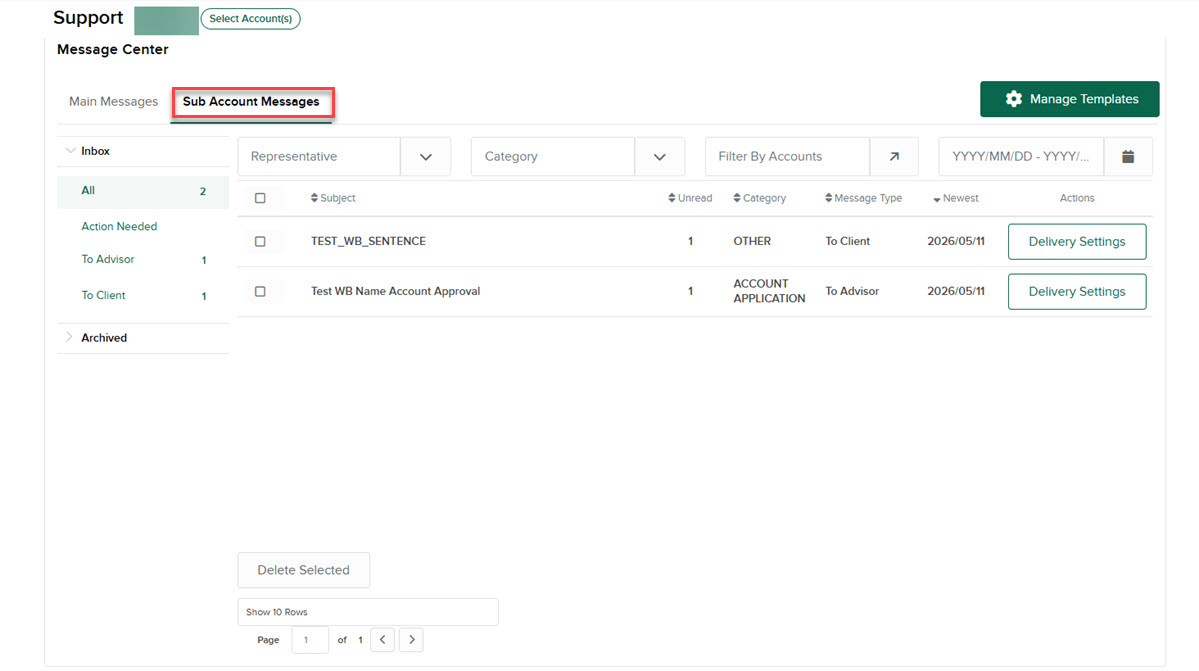The width and height of the screenshot is (1199, 671).
Task: Select the To Advisor filter
Action: 108,259
